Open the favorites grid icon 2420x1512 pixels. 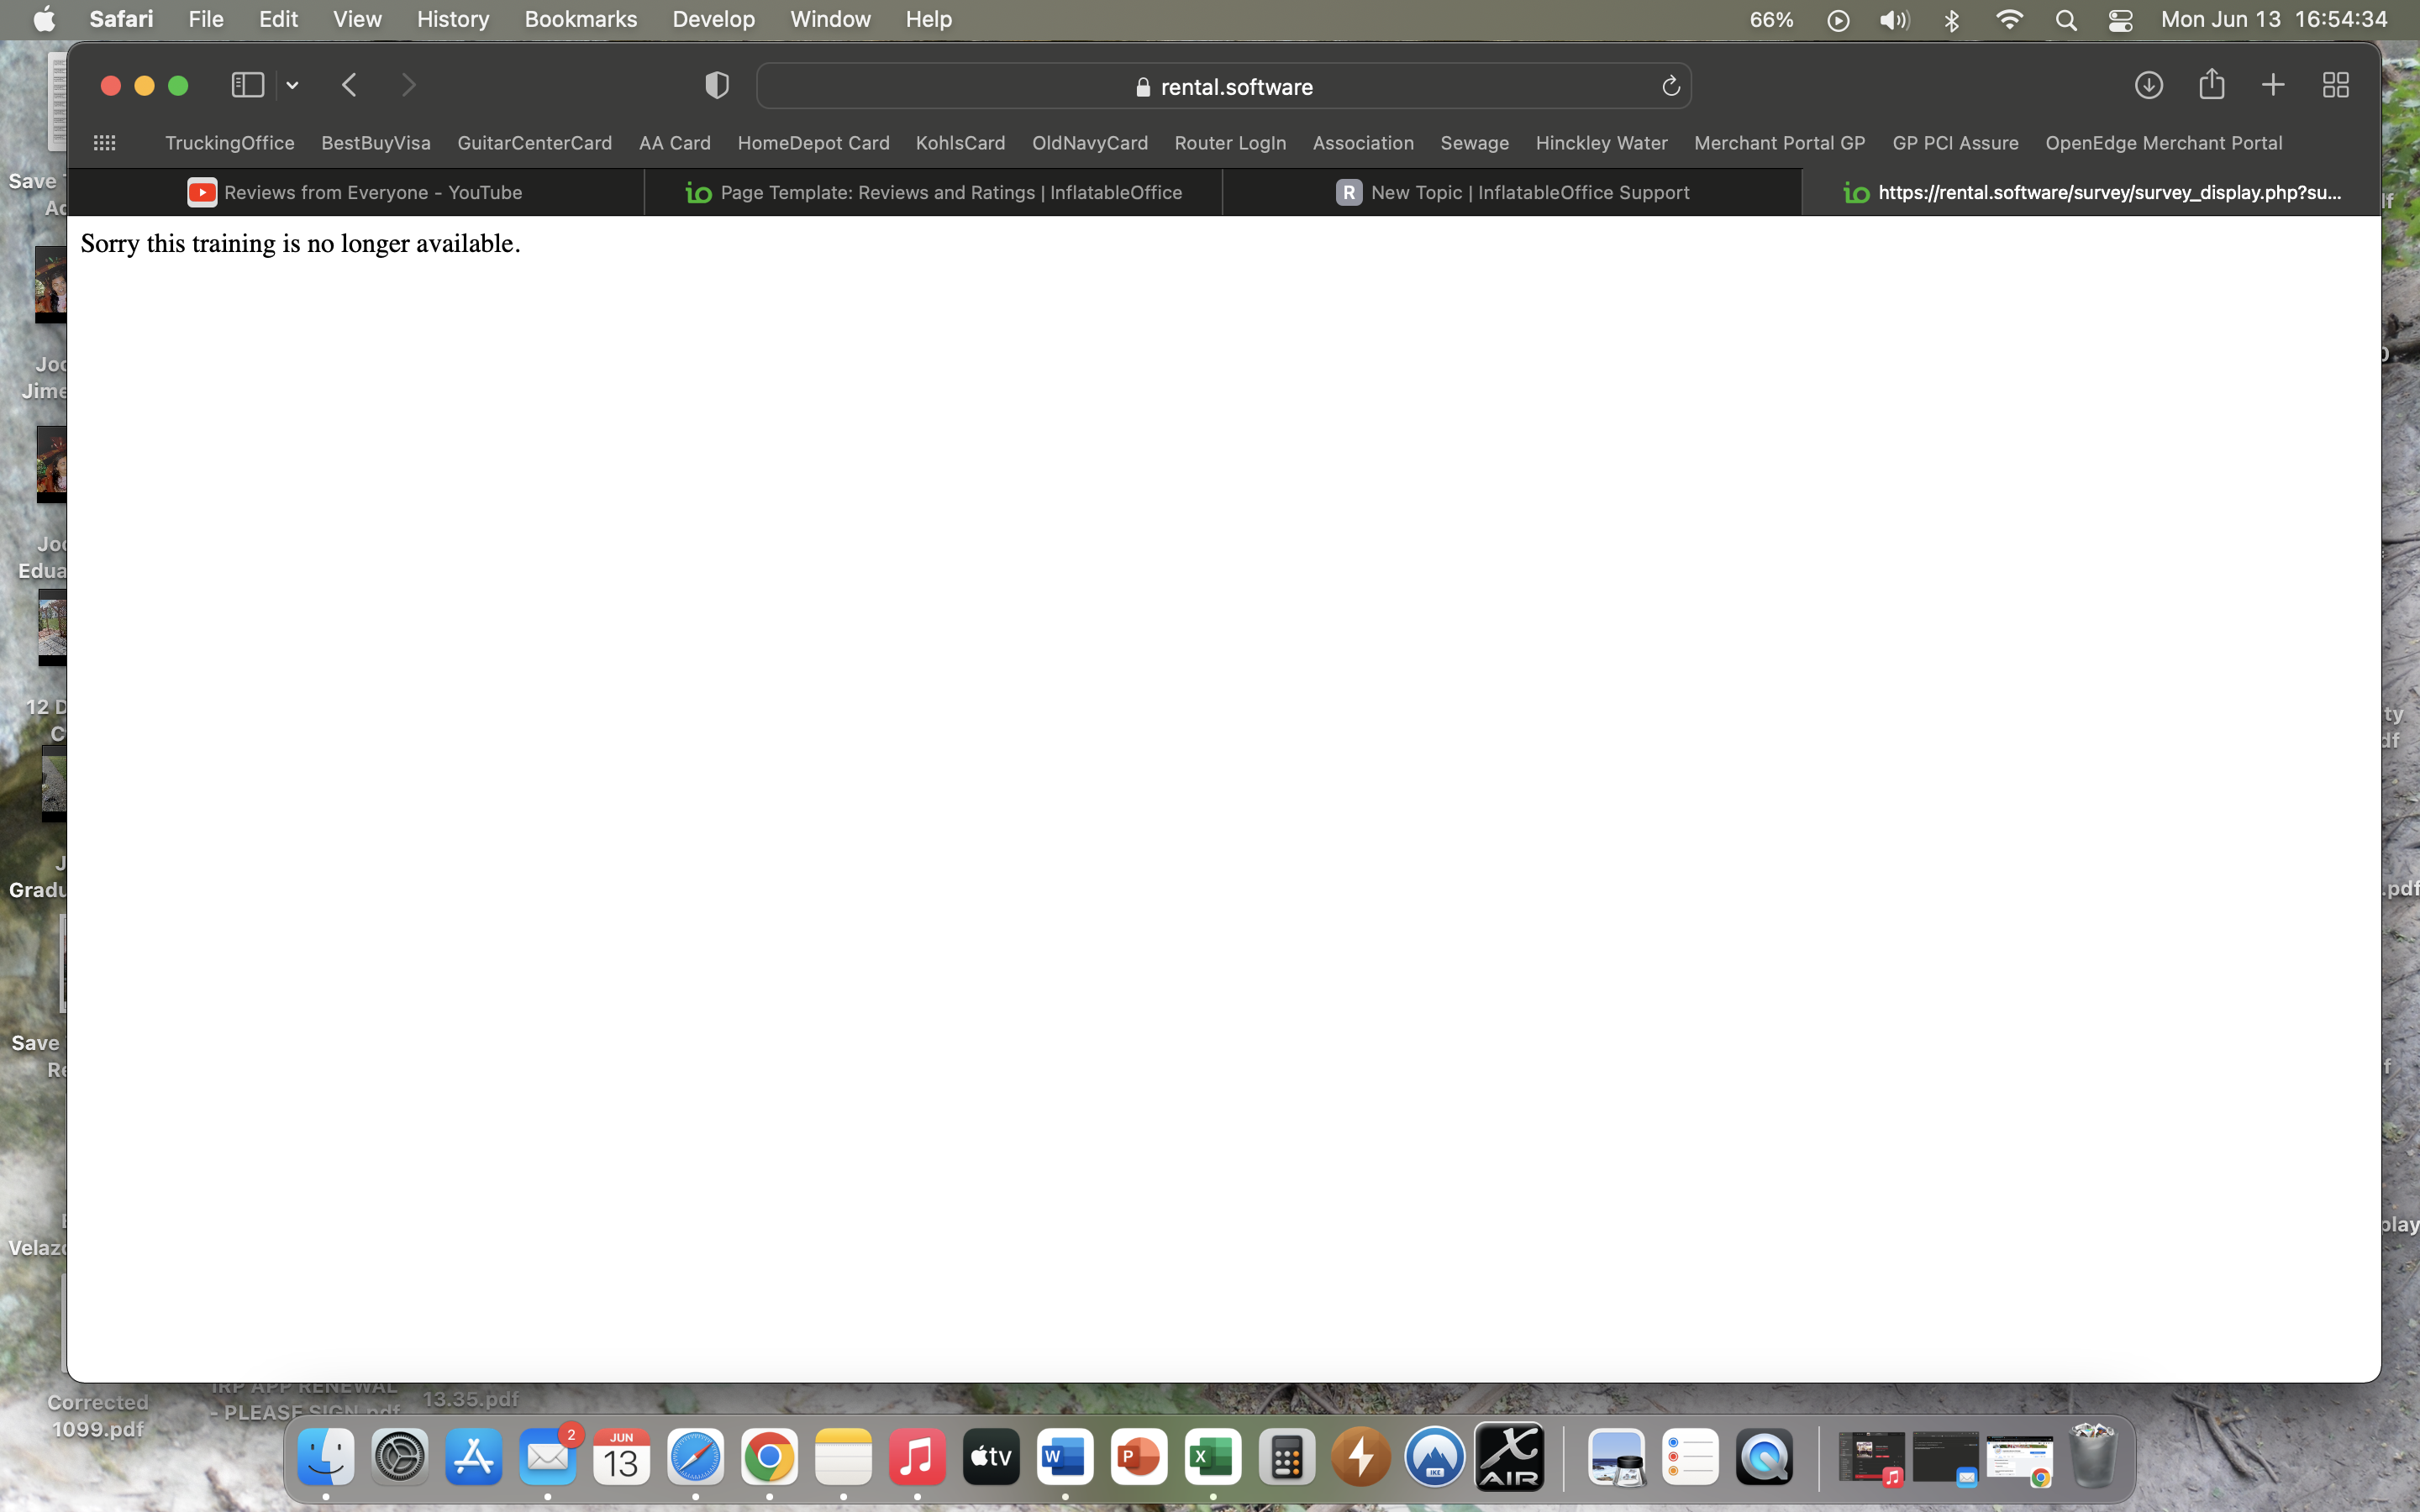coord(104,143)
